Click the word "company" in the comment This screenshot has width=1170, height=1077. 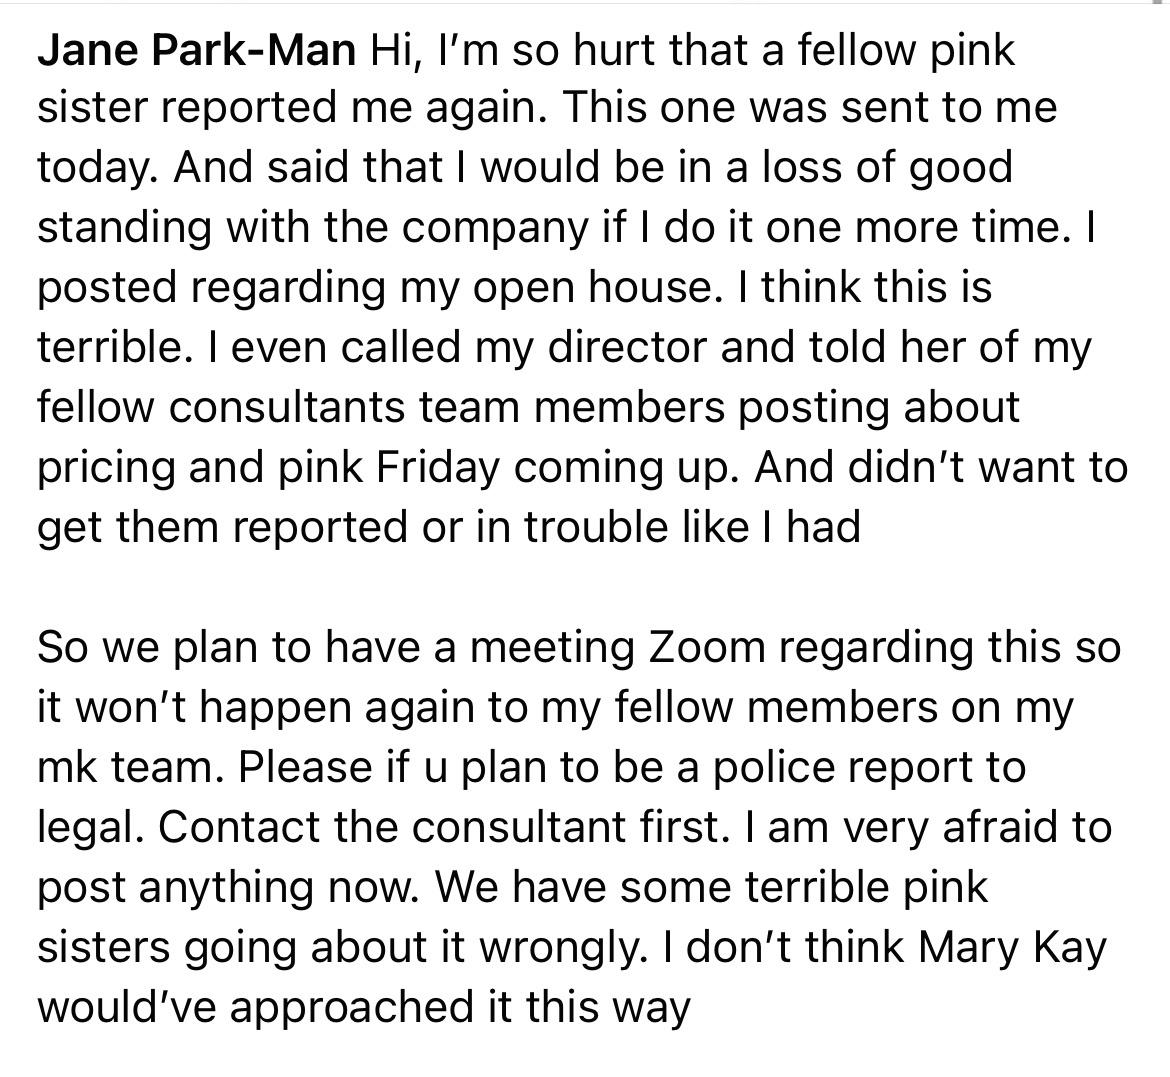coord(496,228)
